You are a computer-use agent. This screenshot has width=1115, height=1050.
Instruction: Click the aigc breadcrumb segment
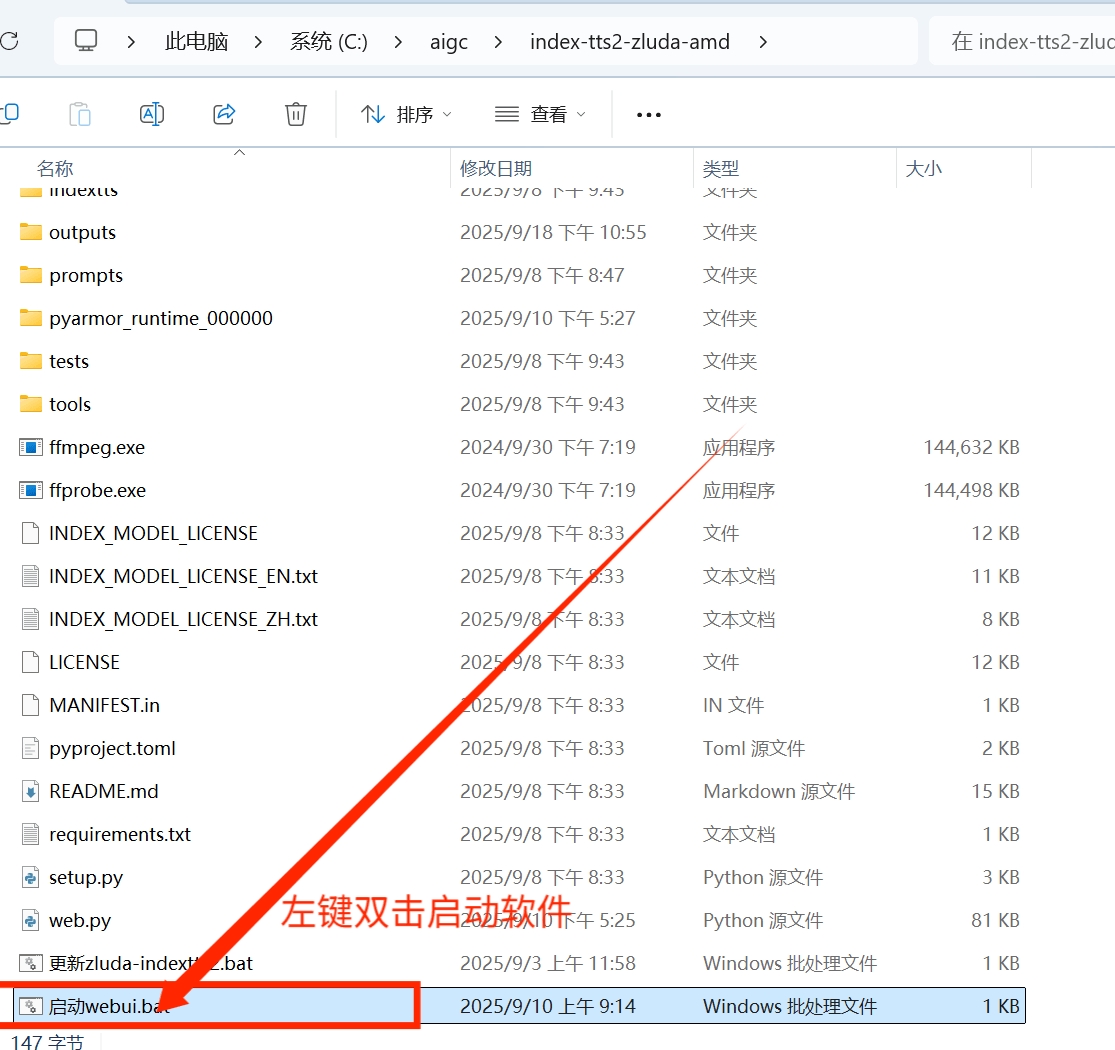(x=449, y=42)
